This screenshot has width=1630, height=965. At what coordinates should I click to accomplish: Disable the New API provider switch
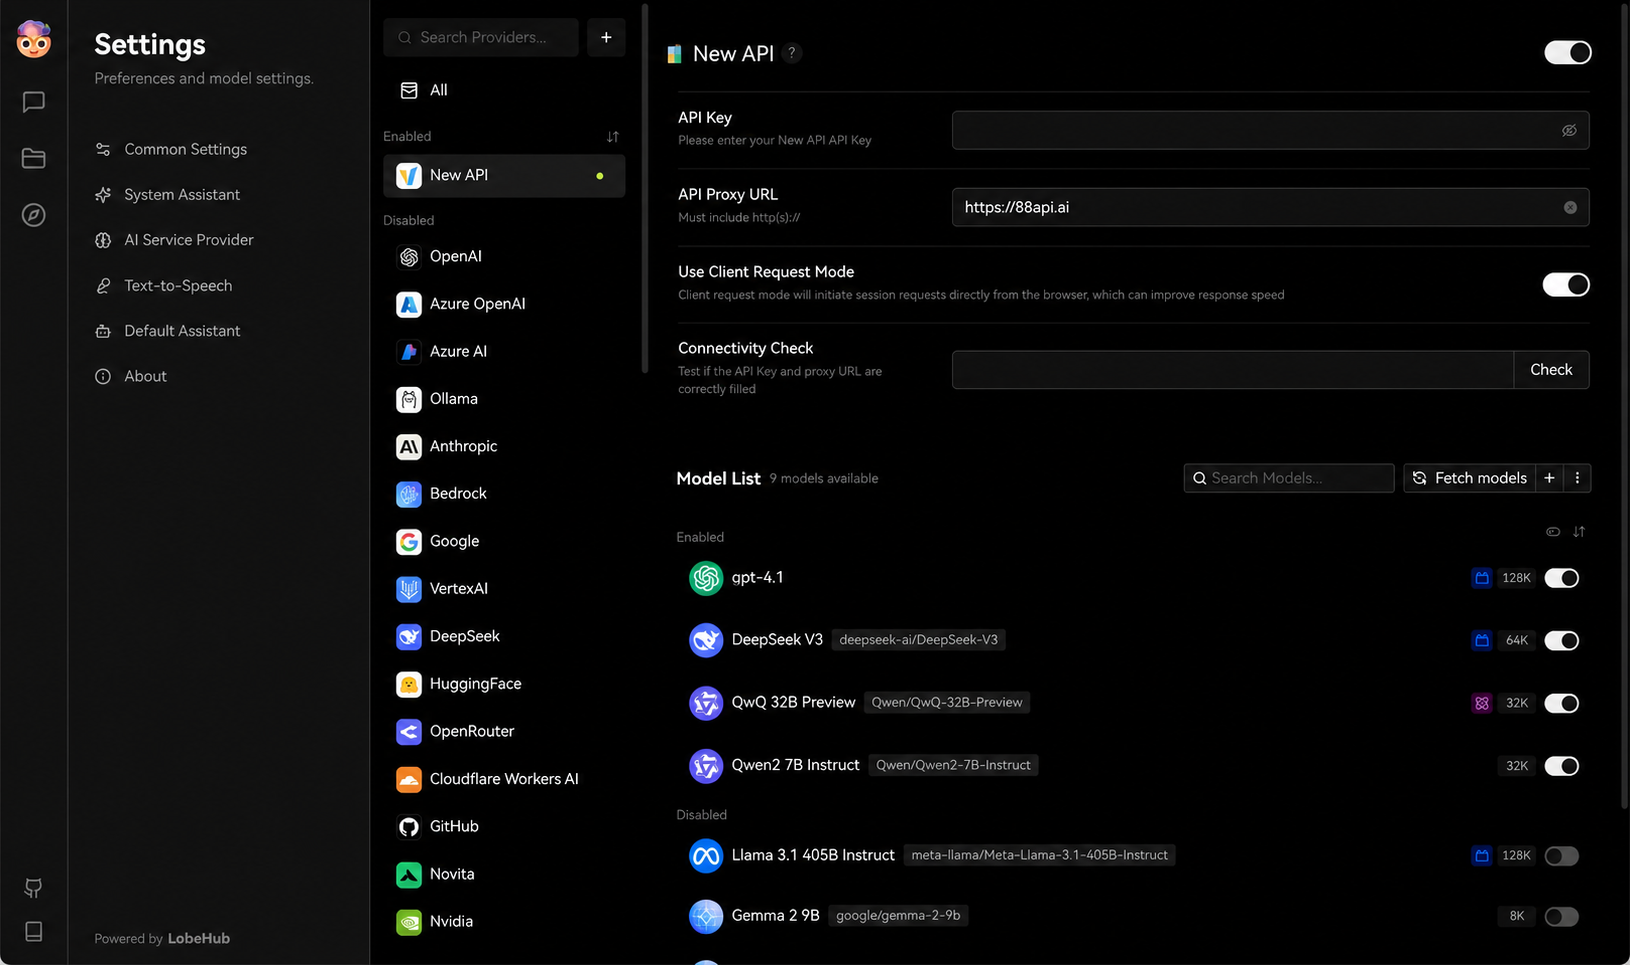coord(1567,52)
